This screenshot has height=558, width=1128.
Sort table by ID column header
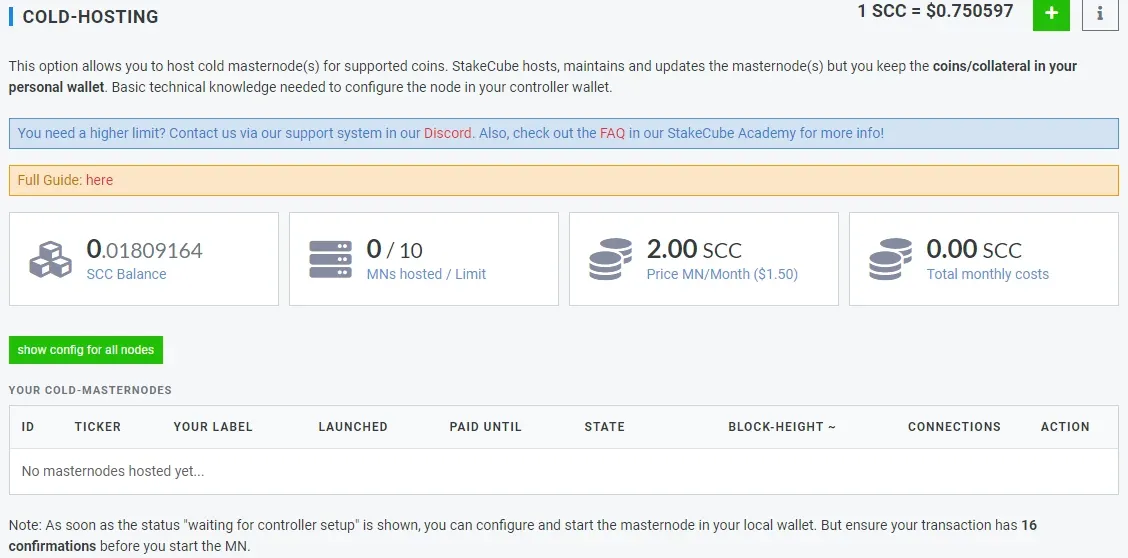(28, 427)
